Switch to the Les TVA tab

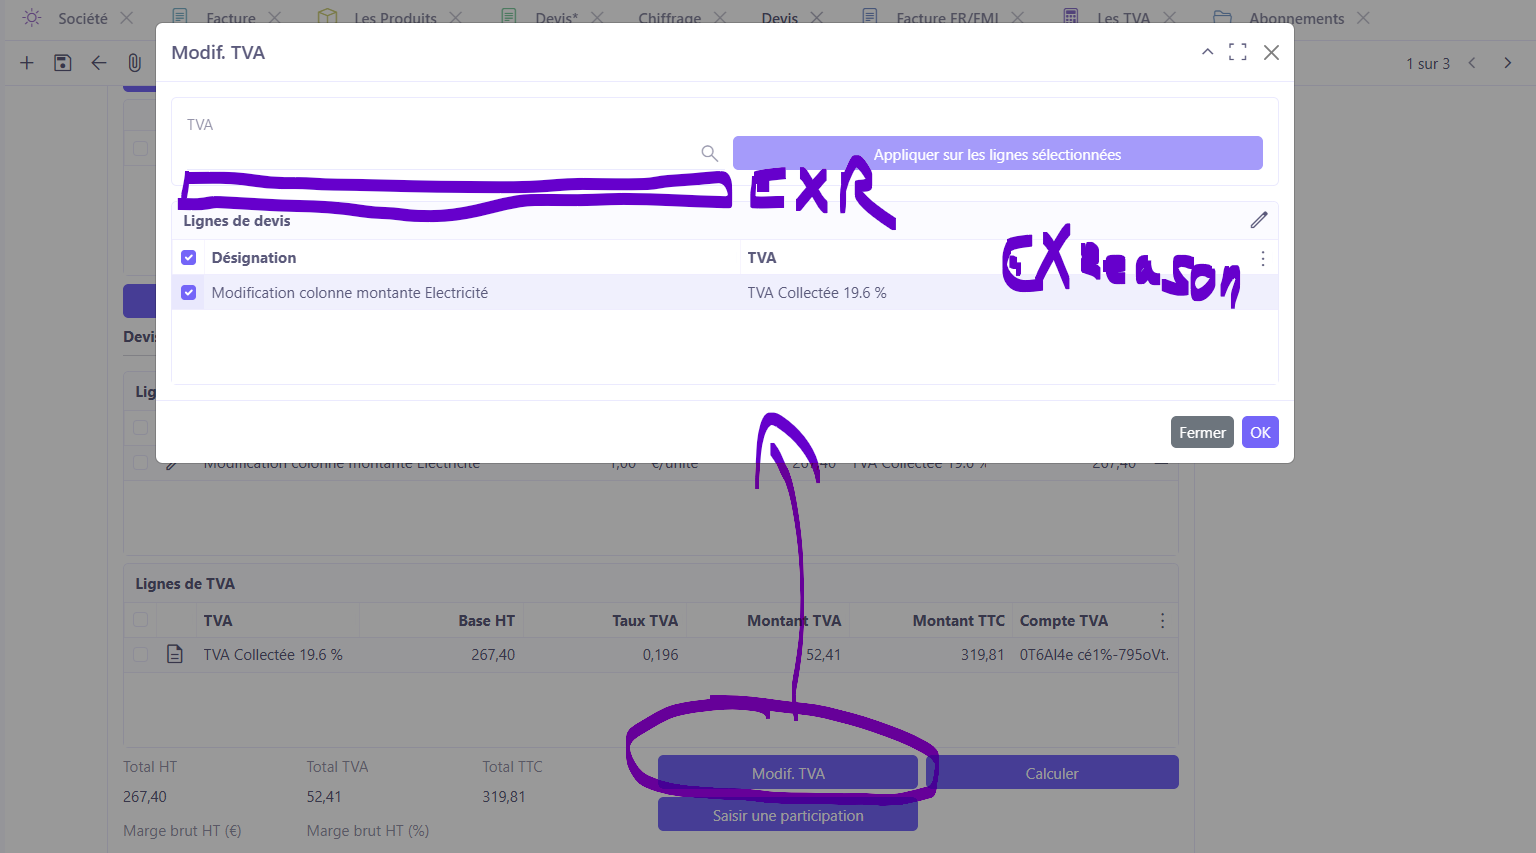[x=1123, y=18]
